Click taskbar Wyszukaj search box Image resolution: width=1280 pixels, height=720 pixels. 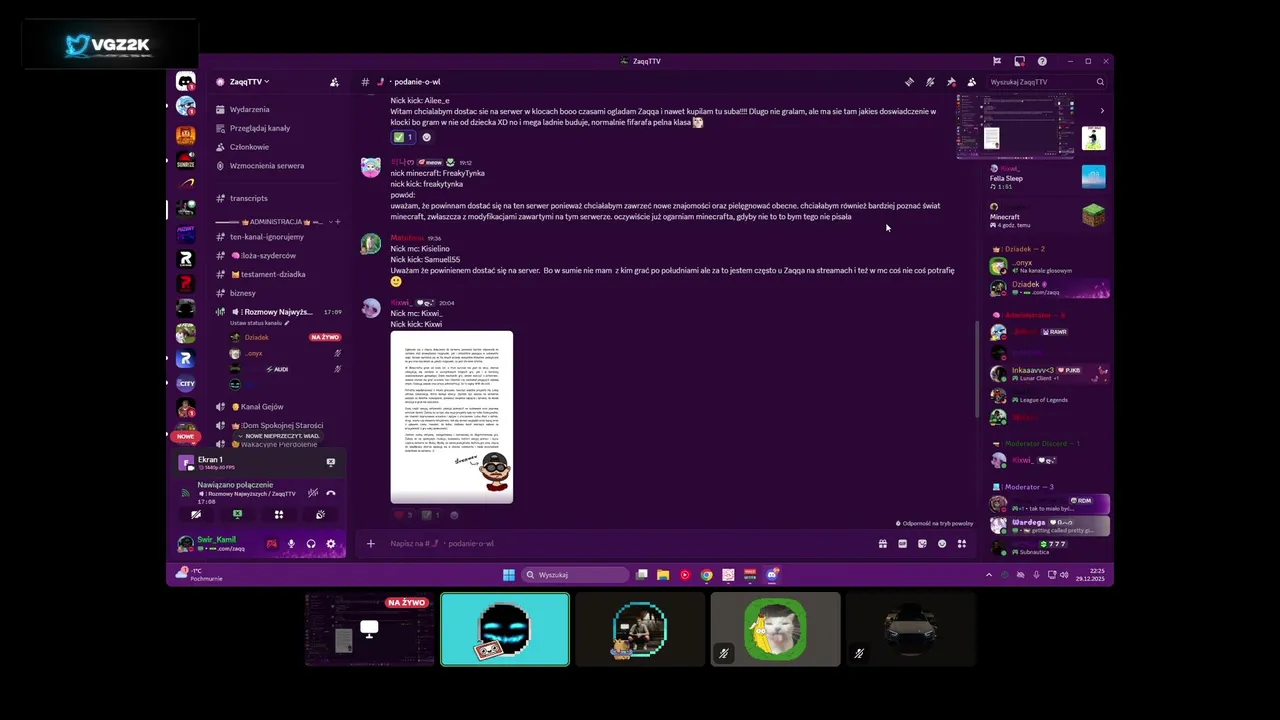click(576, 575)
